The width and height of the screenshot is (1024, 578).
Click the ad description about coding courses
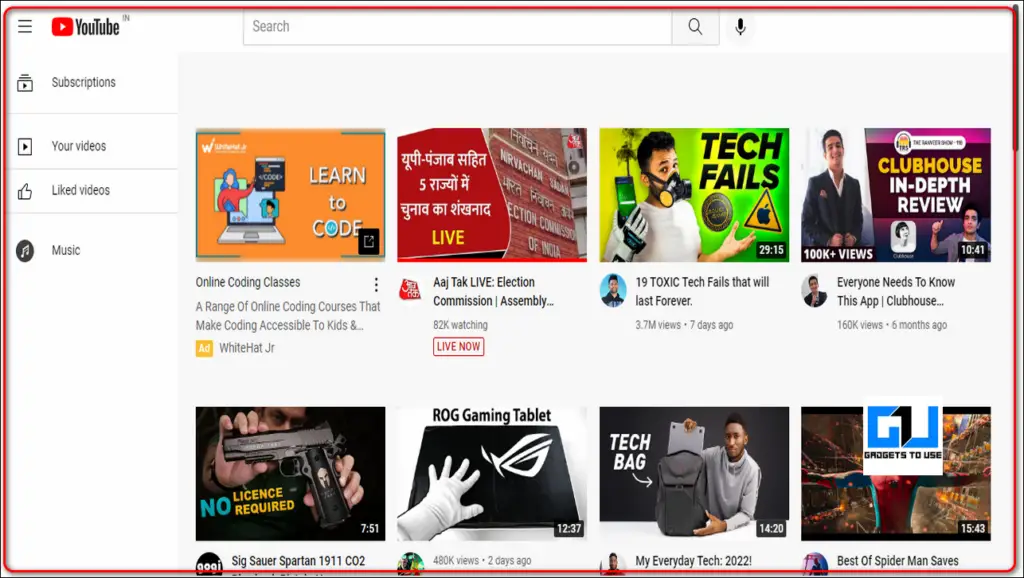[x=288, y=315]
